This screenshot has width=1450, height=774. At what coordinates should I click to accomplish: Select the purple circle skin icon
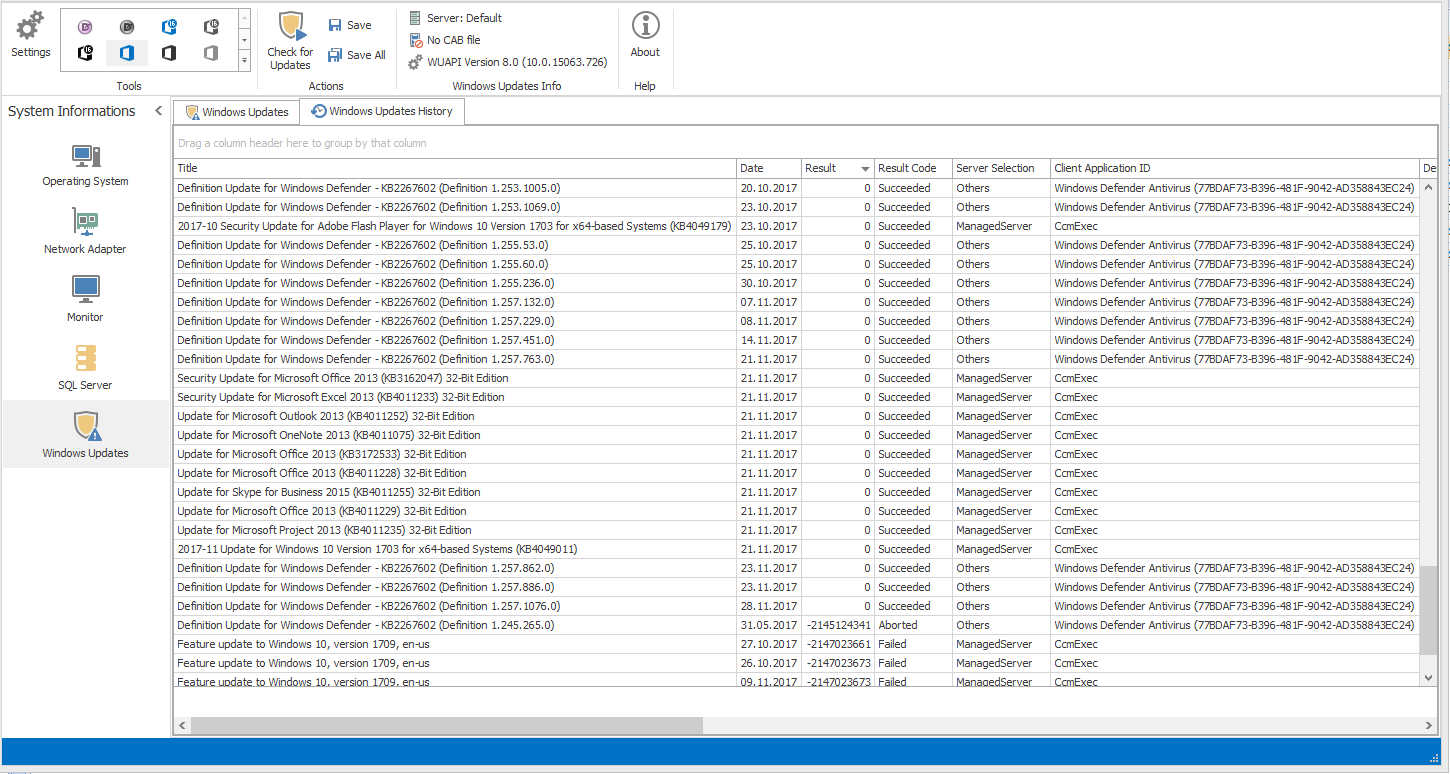click(x=85, y=27)
